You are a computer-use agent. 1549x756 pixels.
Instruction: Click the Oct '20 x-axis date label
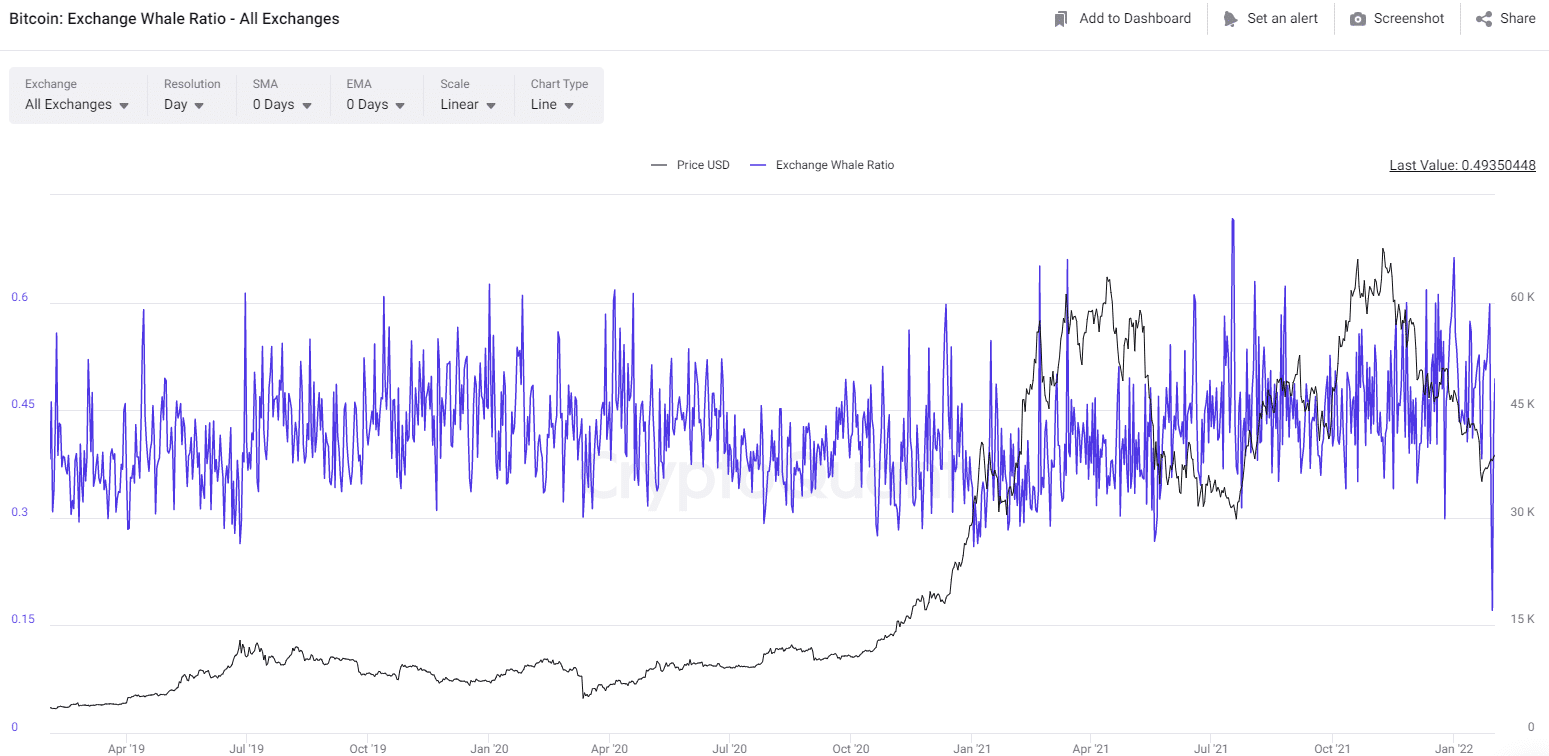pyautogui.click(x=849, y=748)
